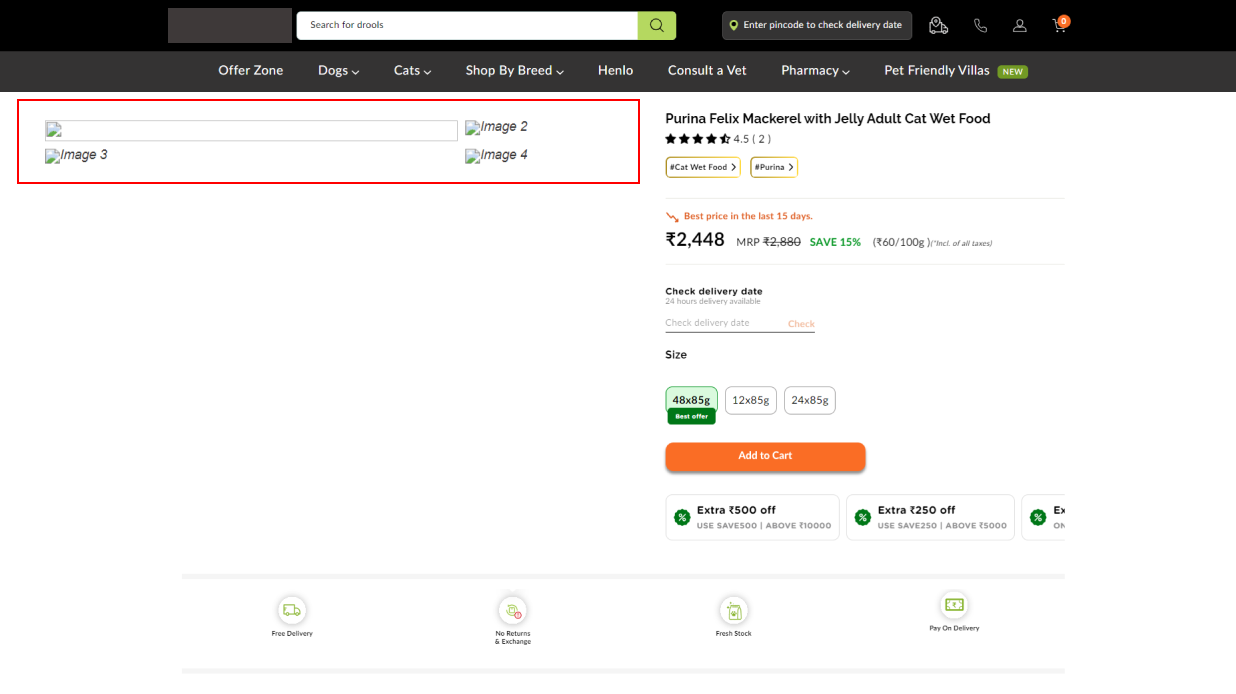Open the Consult a Vet menu item
This screenshot has width=1236, height=694.
tap(707, 70)
